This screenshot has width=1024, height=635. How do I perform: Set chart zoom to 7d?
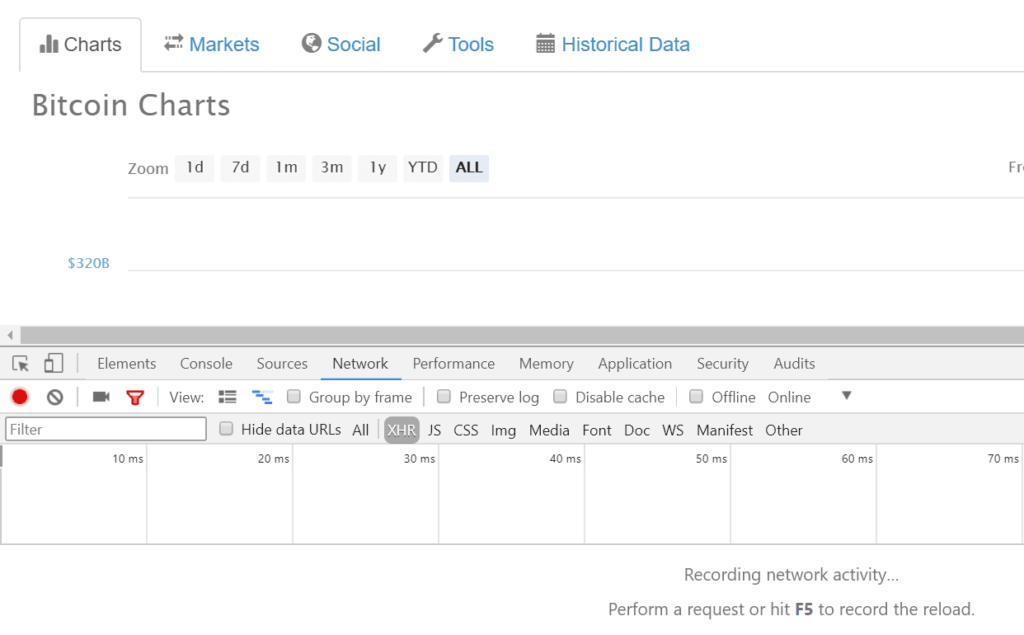tap(240, 168)
